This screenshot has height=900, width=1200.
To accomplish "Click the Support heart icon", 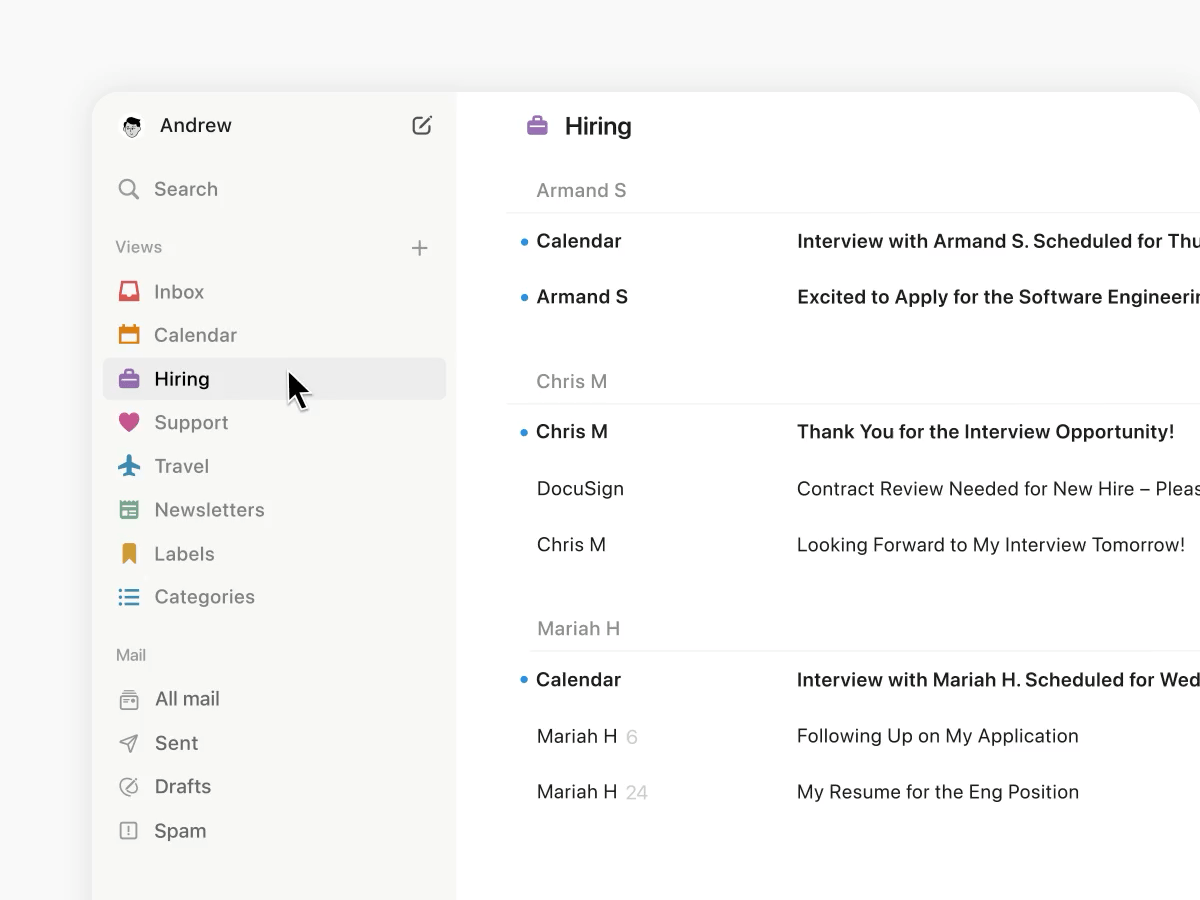I will tap(129, 422).
